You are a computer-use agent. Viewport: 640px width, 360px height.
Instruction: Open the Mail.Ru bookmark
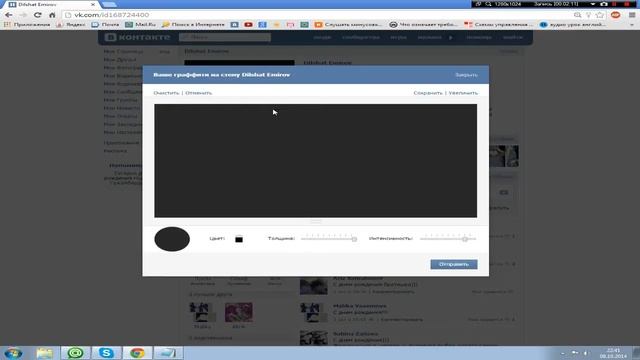coord(140,24)
